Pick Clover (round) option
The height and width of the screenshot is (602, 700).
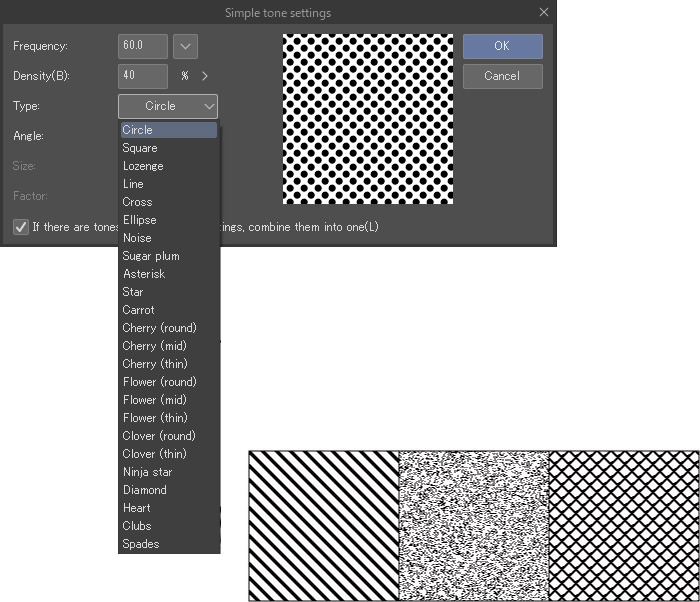coord(169,436)
